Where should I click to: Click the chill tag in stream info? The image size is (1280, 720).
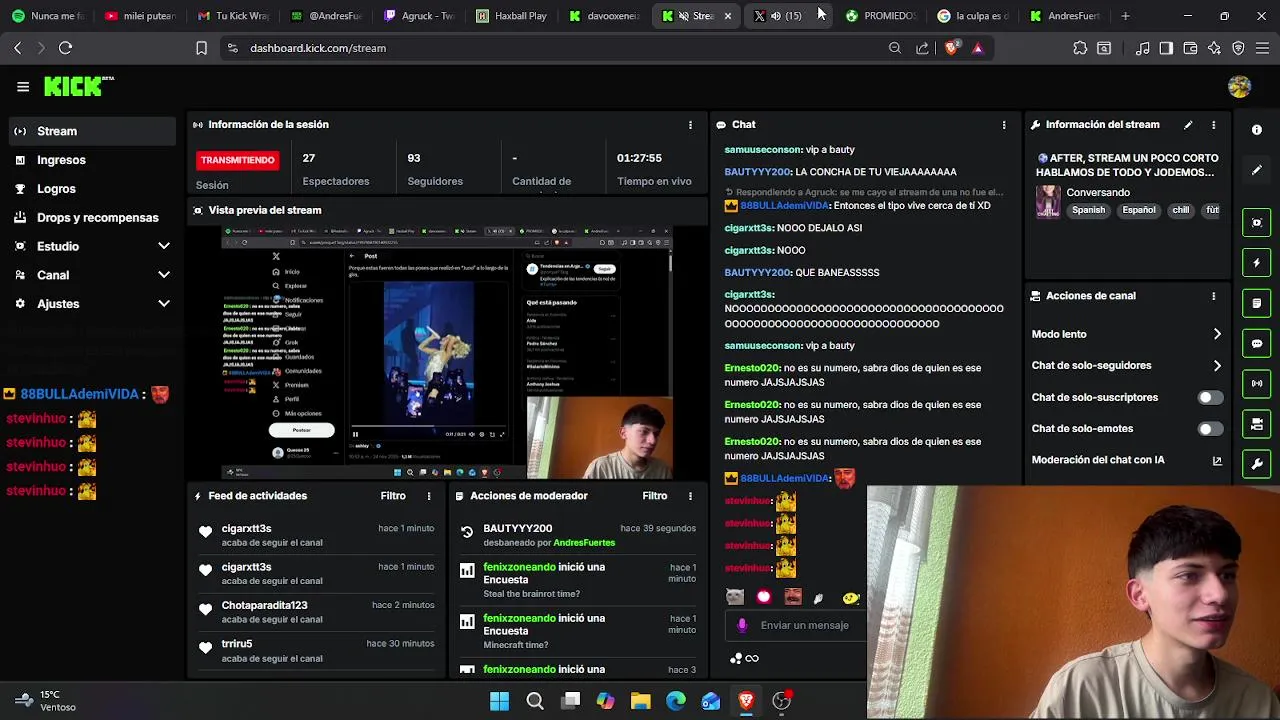(x=1180, y=211)
